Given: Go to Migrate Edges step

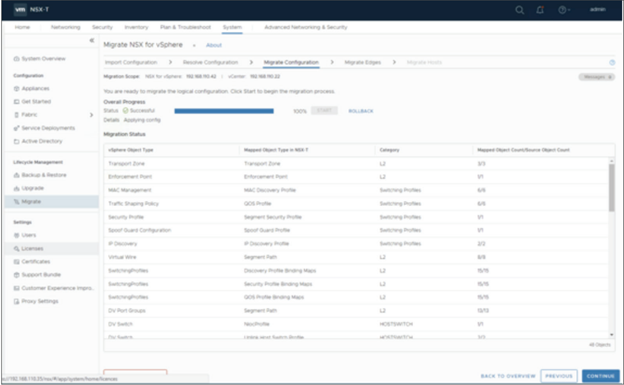Looking at the screenshot, I should click(363, 63).
